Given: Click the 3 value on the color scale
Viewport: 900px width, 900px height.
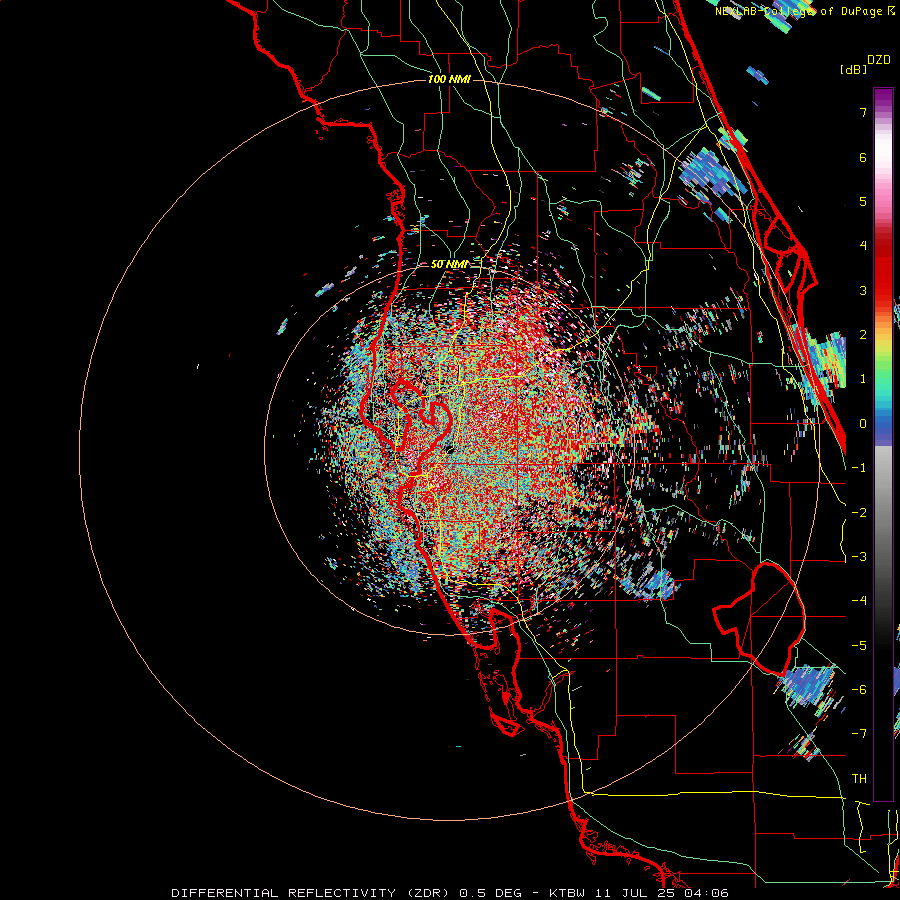Looking at the screenshot, I should coord(863,290).
